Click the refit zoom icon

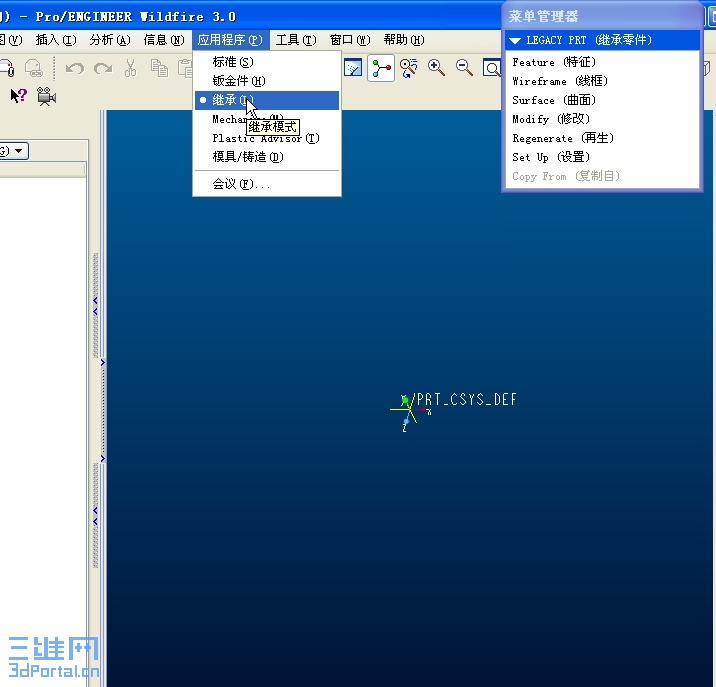[492, 68]
